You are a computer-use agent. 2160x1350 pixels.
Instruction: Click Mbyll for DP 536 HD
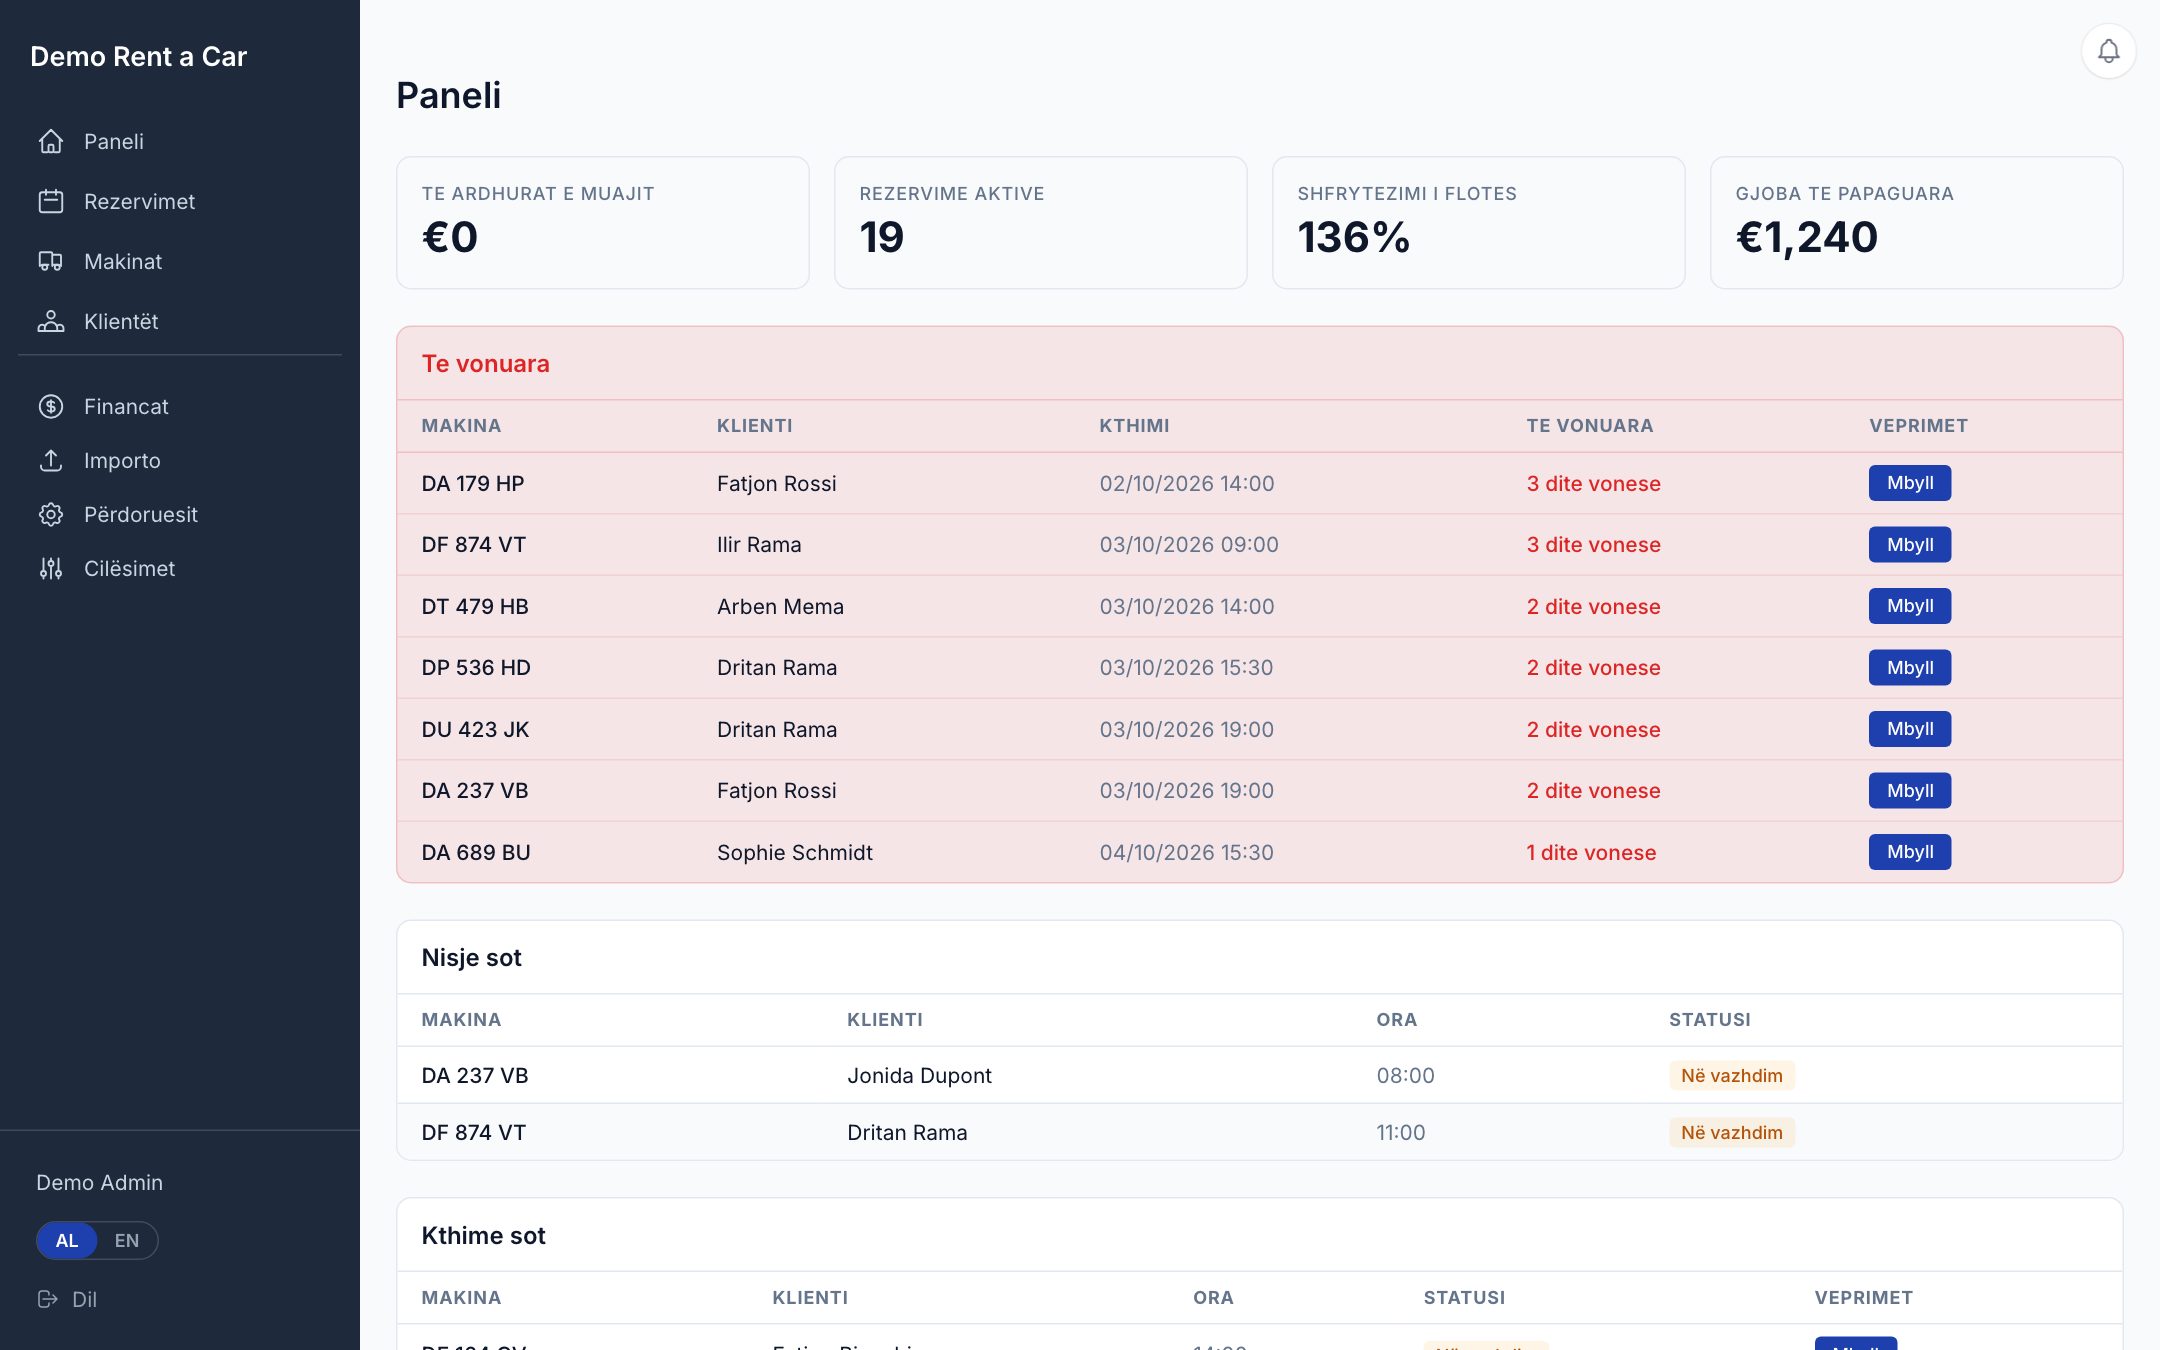1910,668
